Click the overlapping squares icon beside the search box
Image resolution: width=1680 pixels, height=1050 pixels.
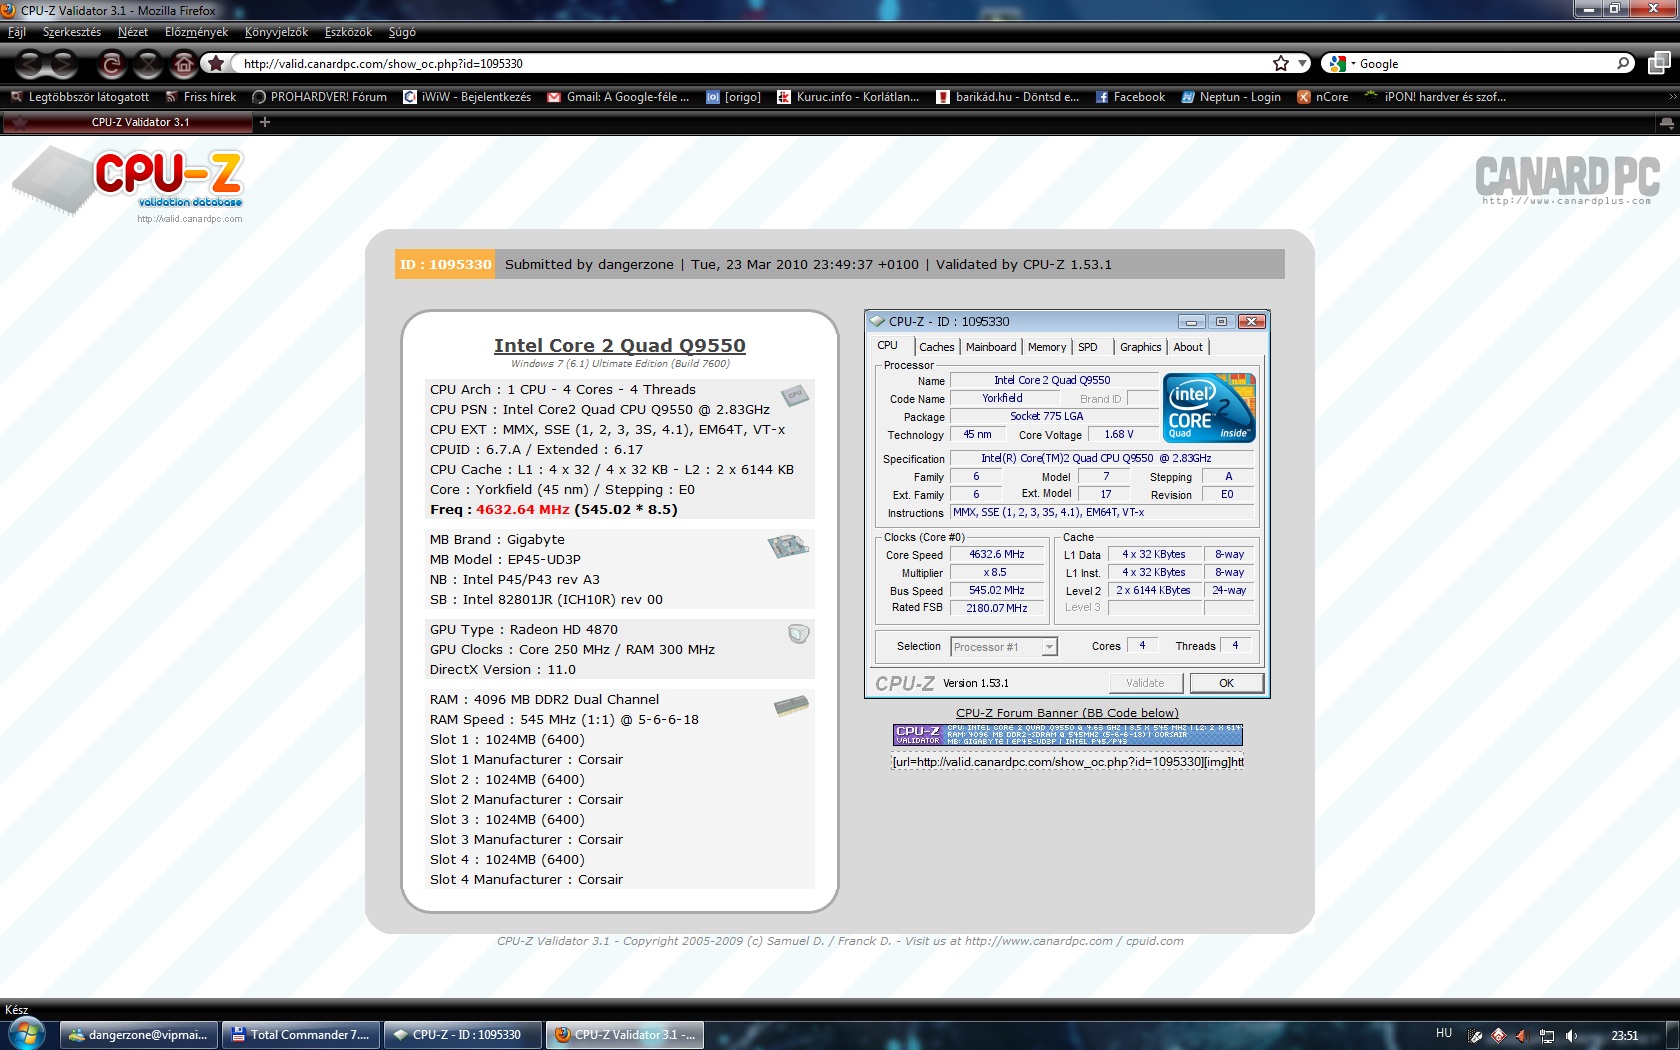coord(1659,63)
